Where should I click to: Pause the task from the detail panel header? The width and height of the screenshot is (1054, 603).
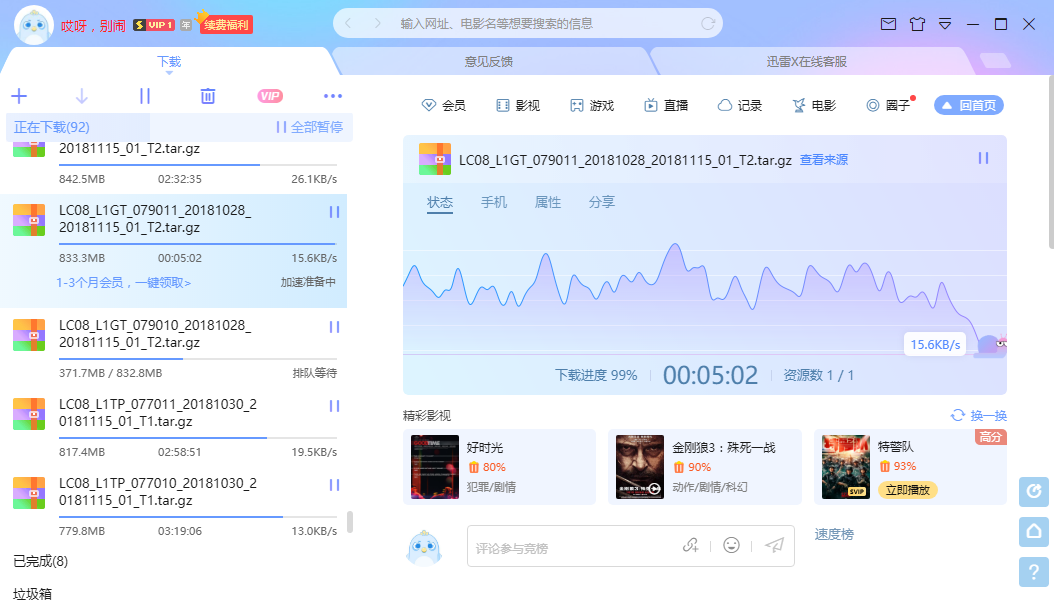click(x=982, y=158)
